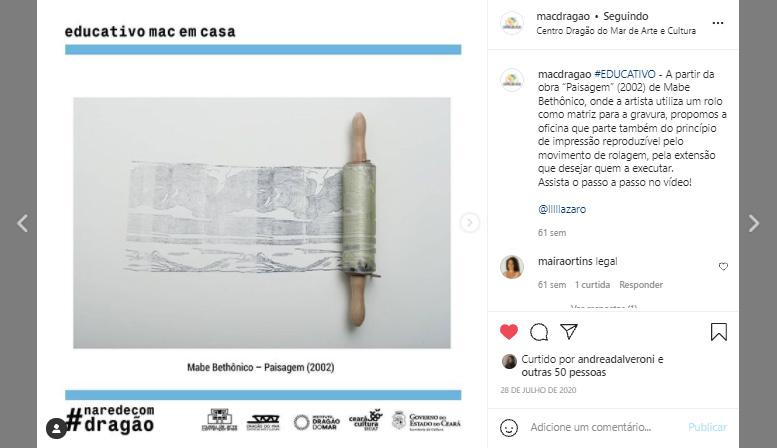Go to the previous post with left arrow
Screen dimensions: 777x448
pyautogui.click(x=22, y=223)
